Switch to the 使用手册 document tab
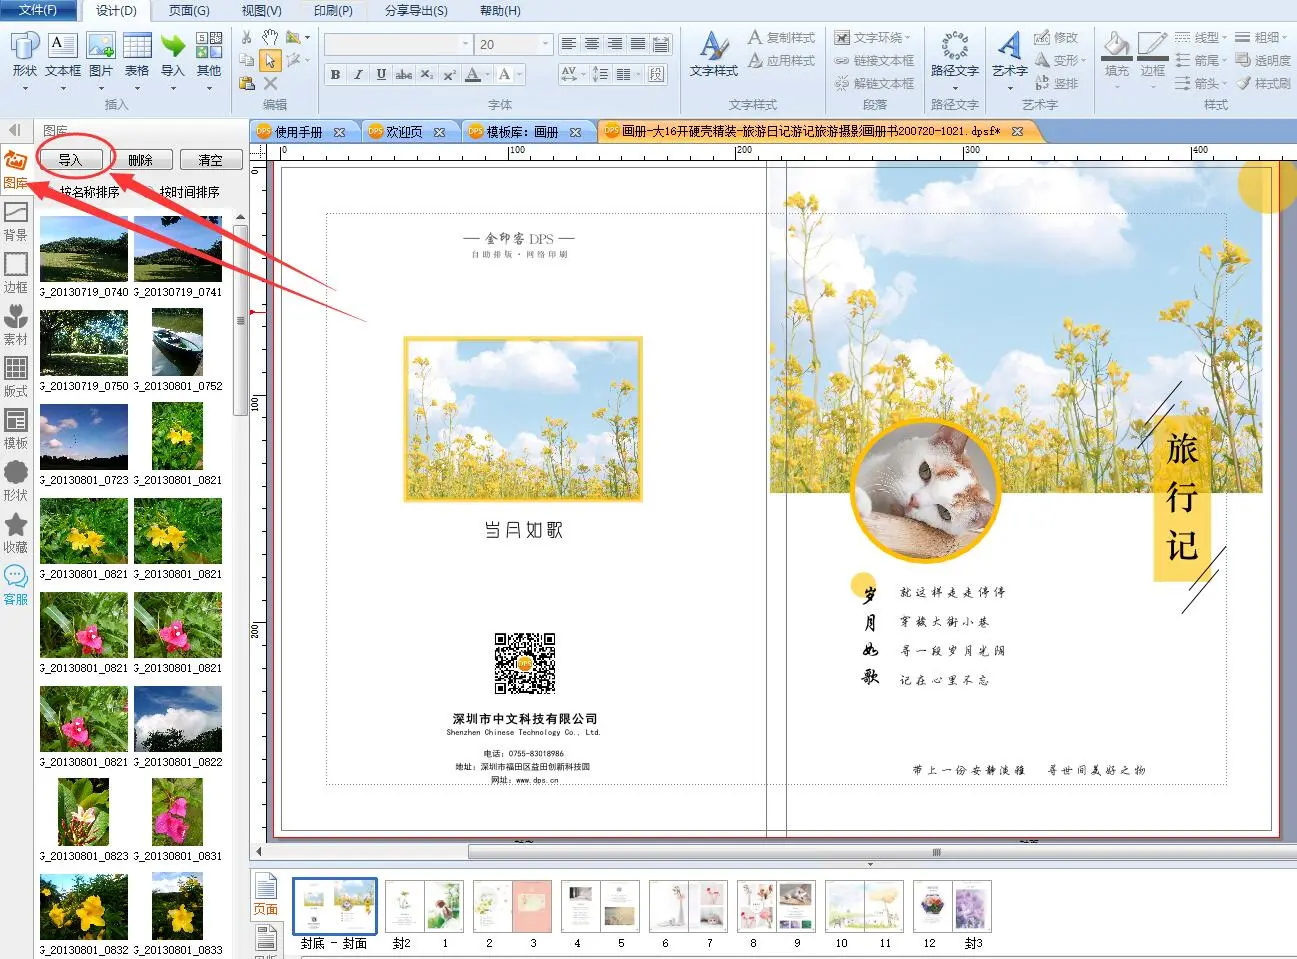 coord(298,132)
